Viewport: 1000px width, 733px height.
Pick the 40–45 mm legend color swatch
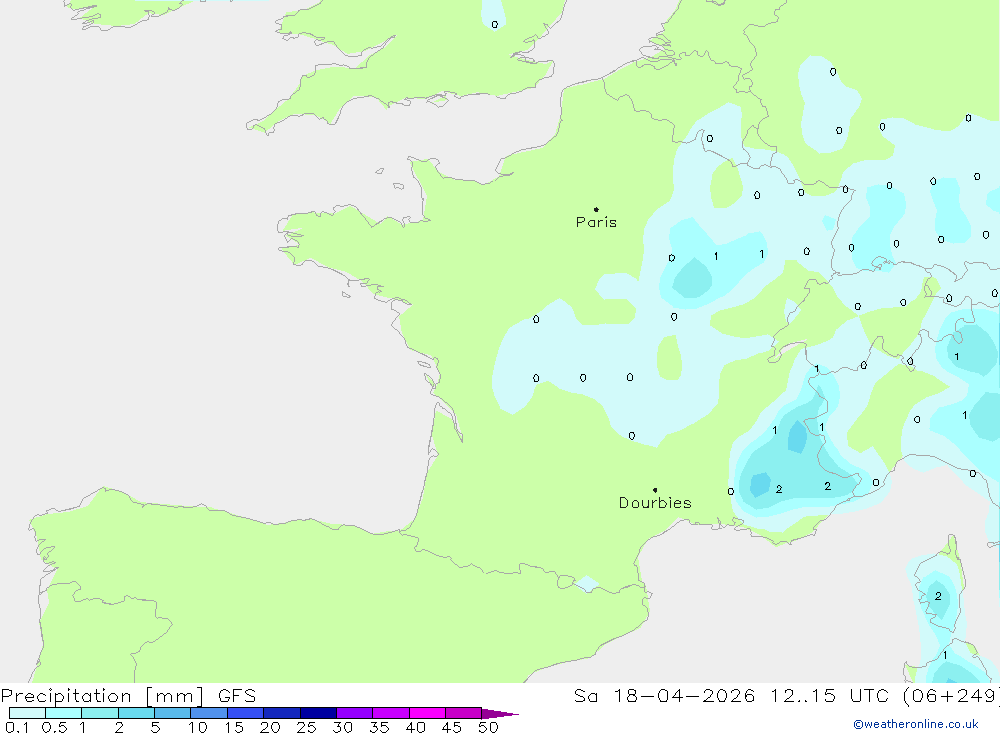click(427, 713)
